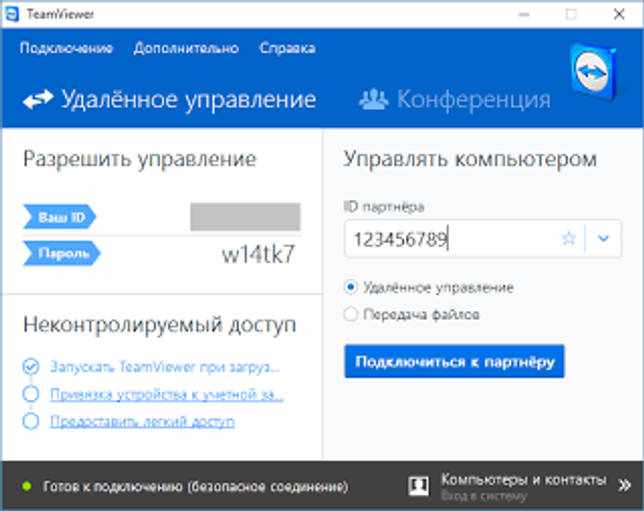Select Удалённое управление radio button
Screen dimensions: 644x511
351,287
